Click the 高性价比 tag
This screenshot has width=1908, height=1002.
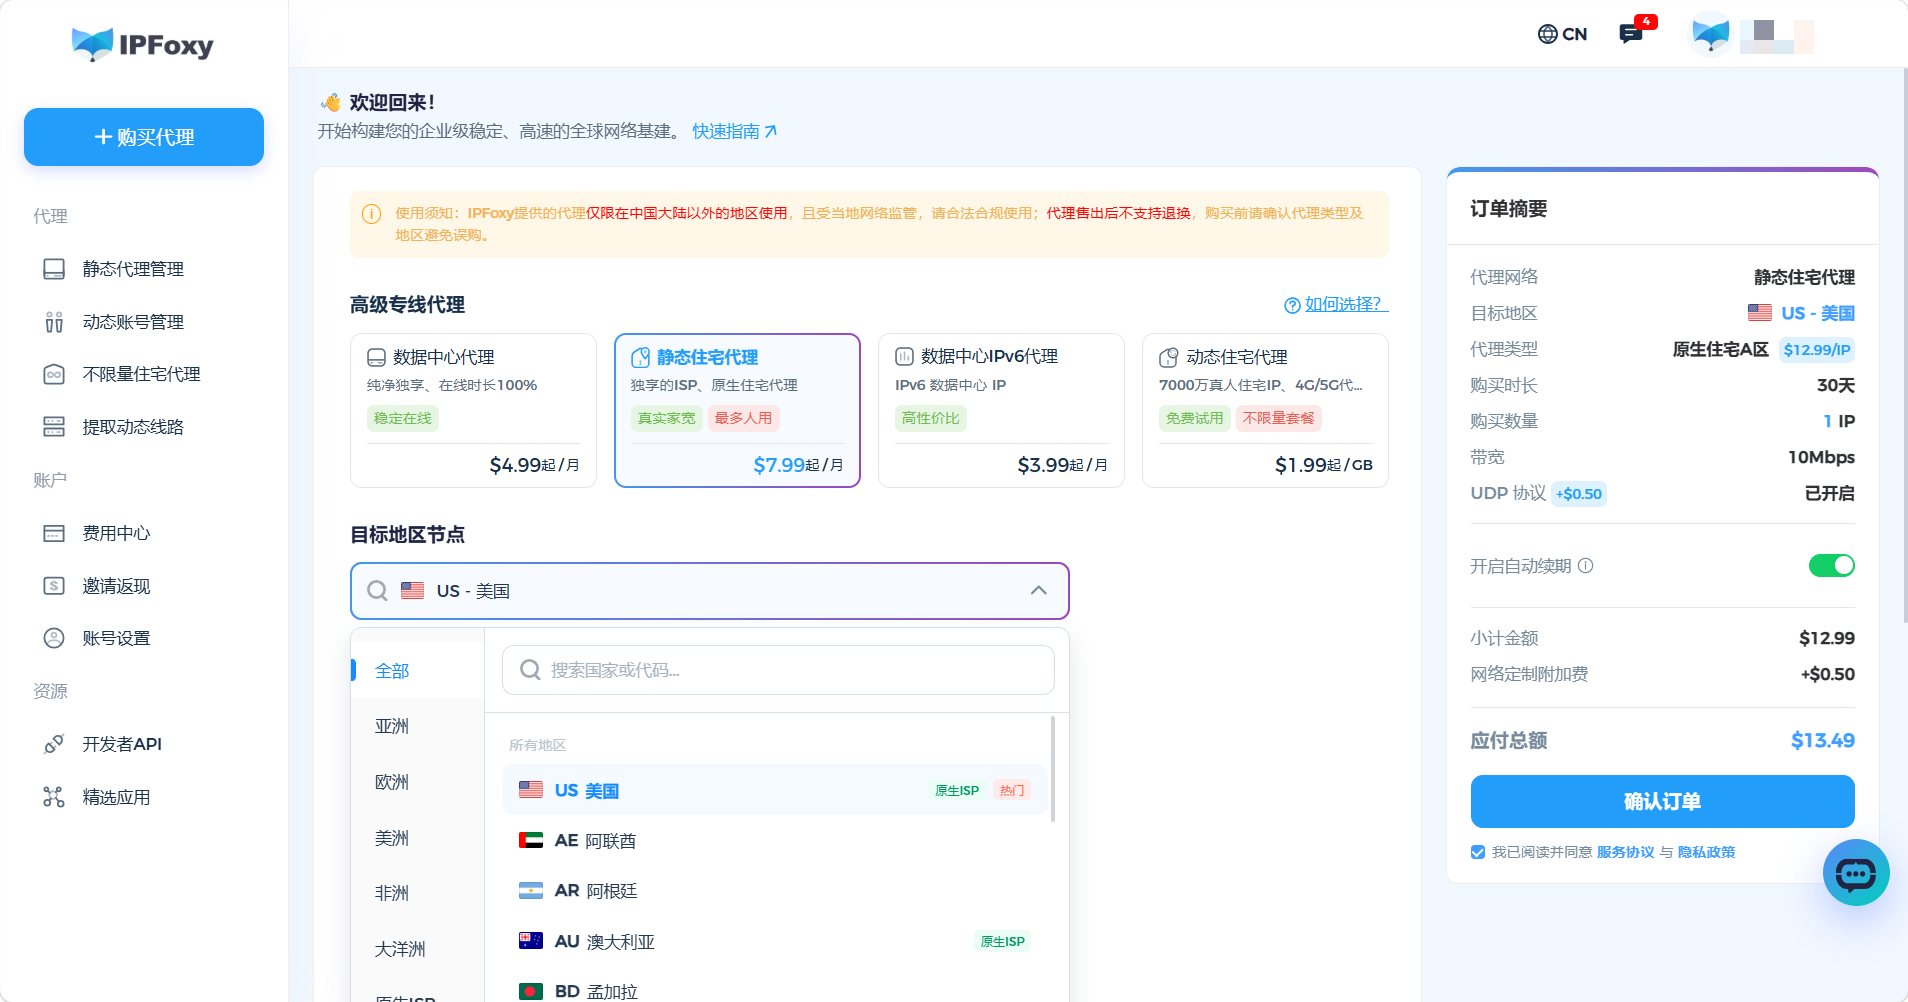pyautogui.click(x=930, y=418)
